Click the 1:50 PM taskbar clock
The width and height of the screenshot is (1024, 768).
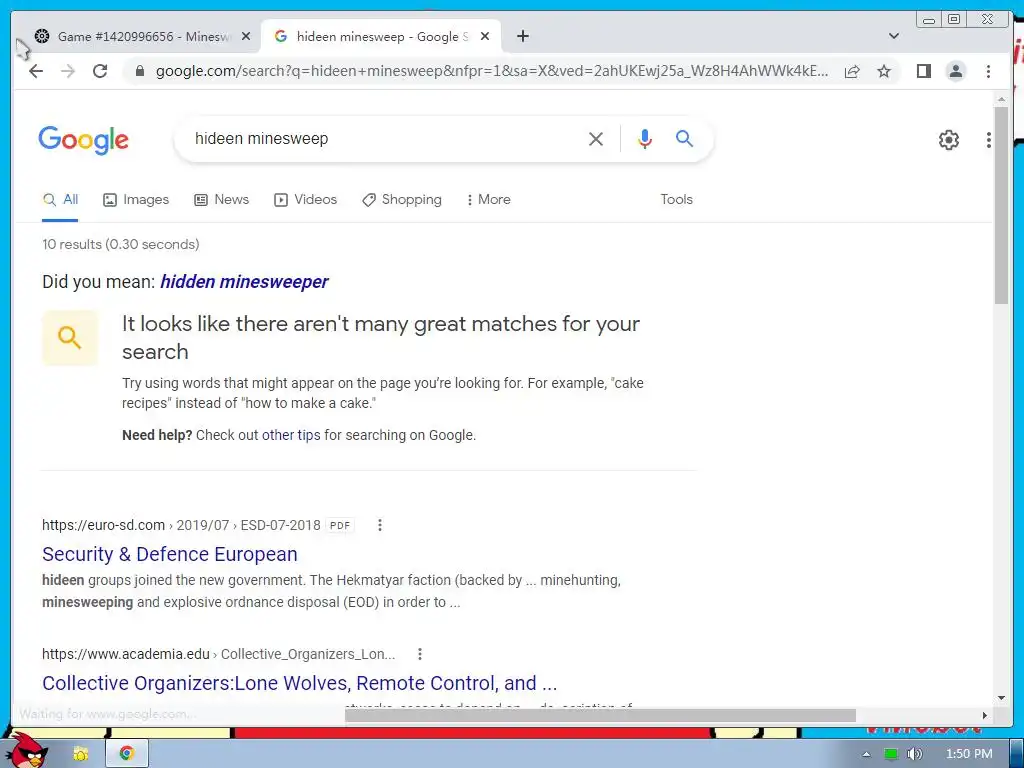click(x=969, y=754)
